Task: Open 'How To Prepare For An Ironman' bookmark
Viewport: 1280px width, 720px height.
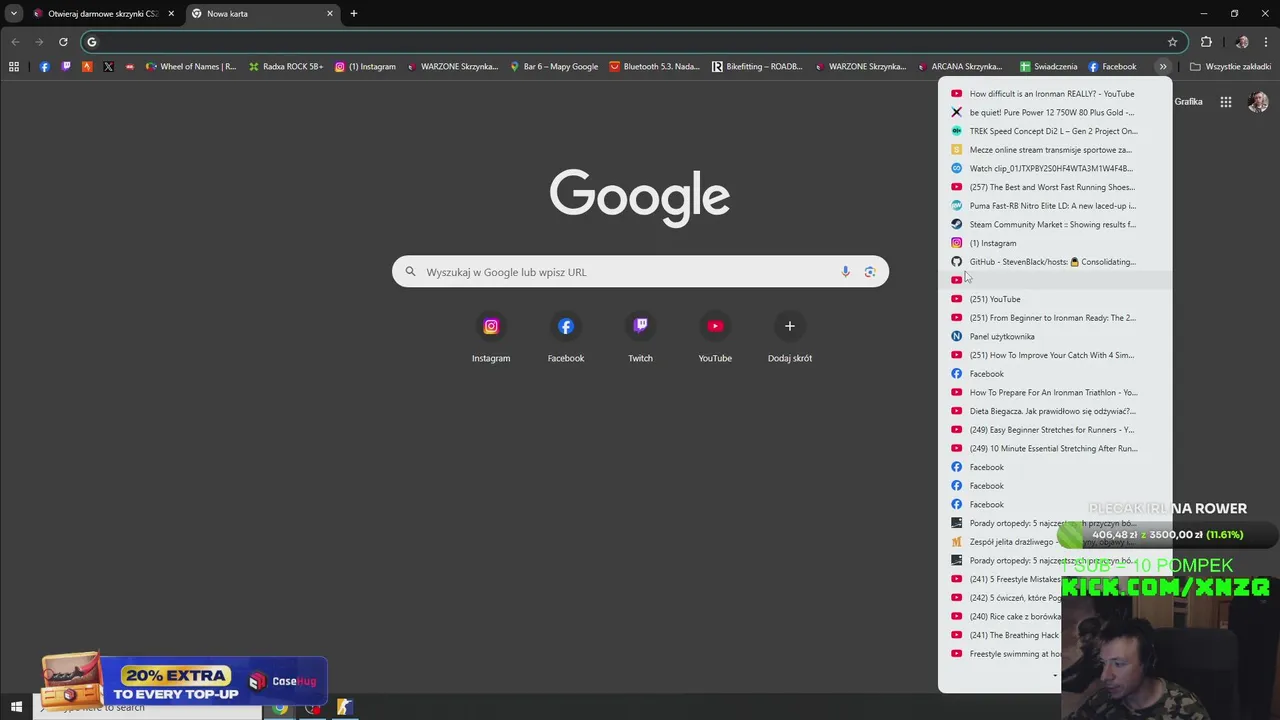Action: pyautogui.click(x=1055, y=393)
